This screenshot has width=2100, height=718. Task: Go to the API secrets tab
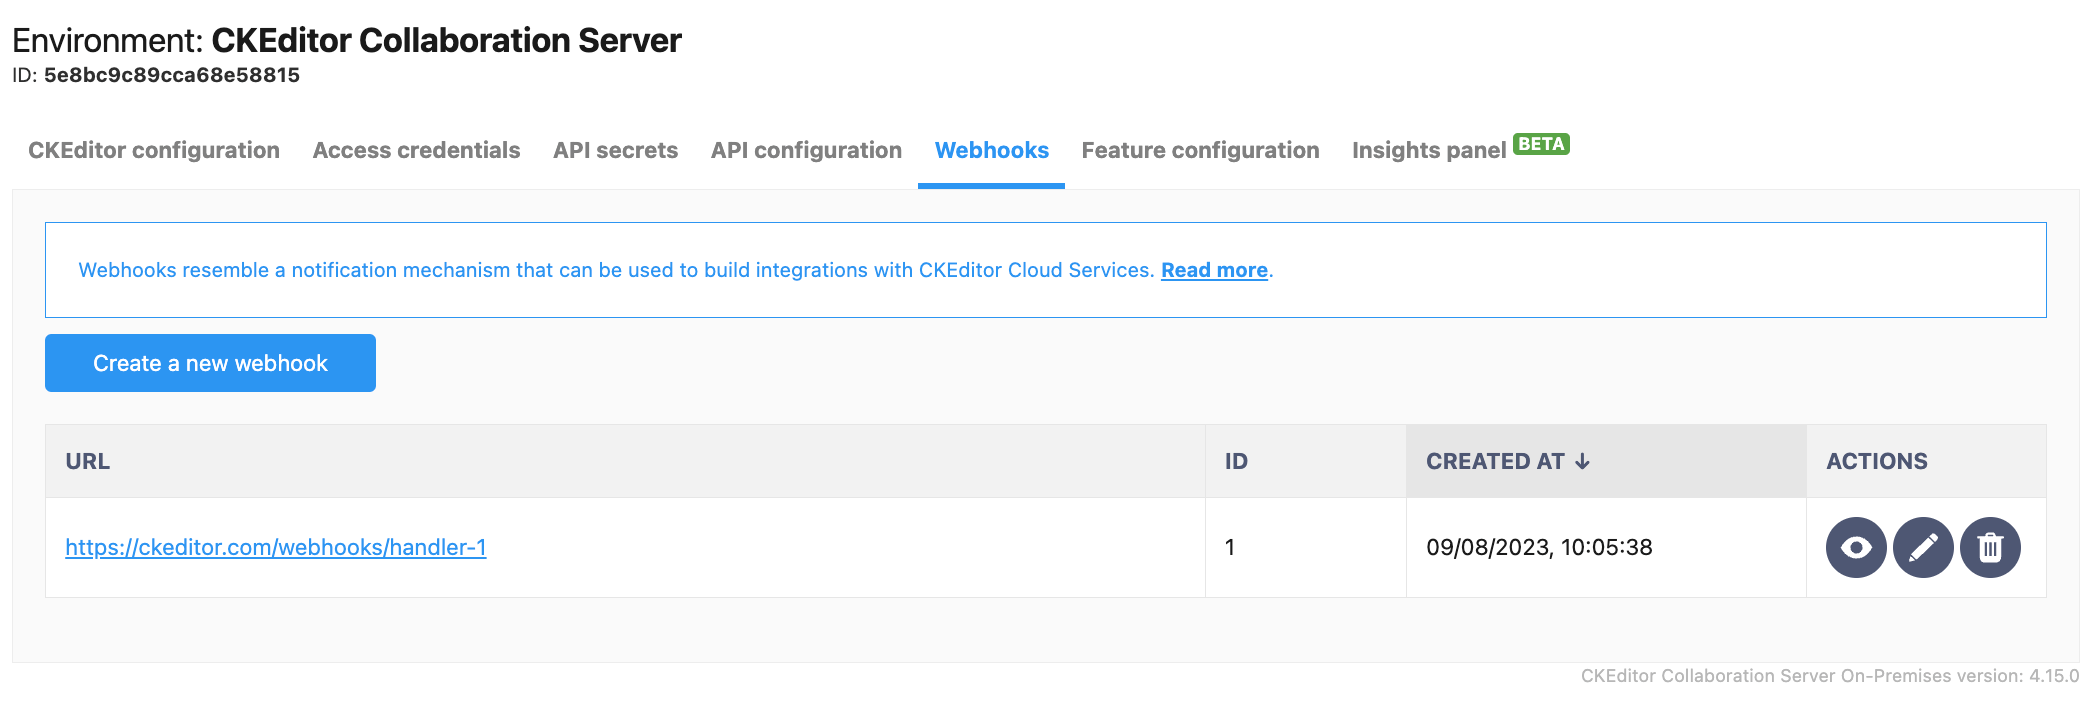(615, 150)
